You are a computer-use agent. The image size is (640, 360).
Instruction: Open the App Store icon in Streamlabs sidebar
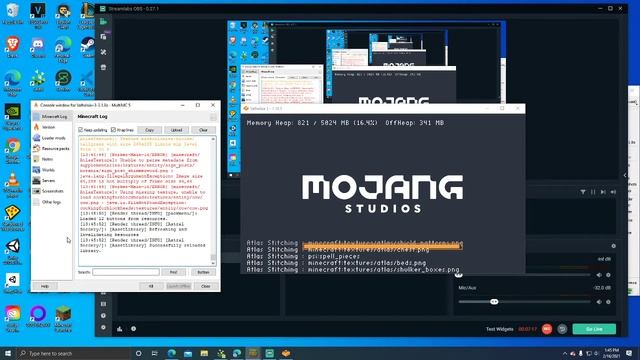tap(103, 67)
